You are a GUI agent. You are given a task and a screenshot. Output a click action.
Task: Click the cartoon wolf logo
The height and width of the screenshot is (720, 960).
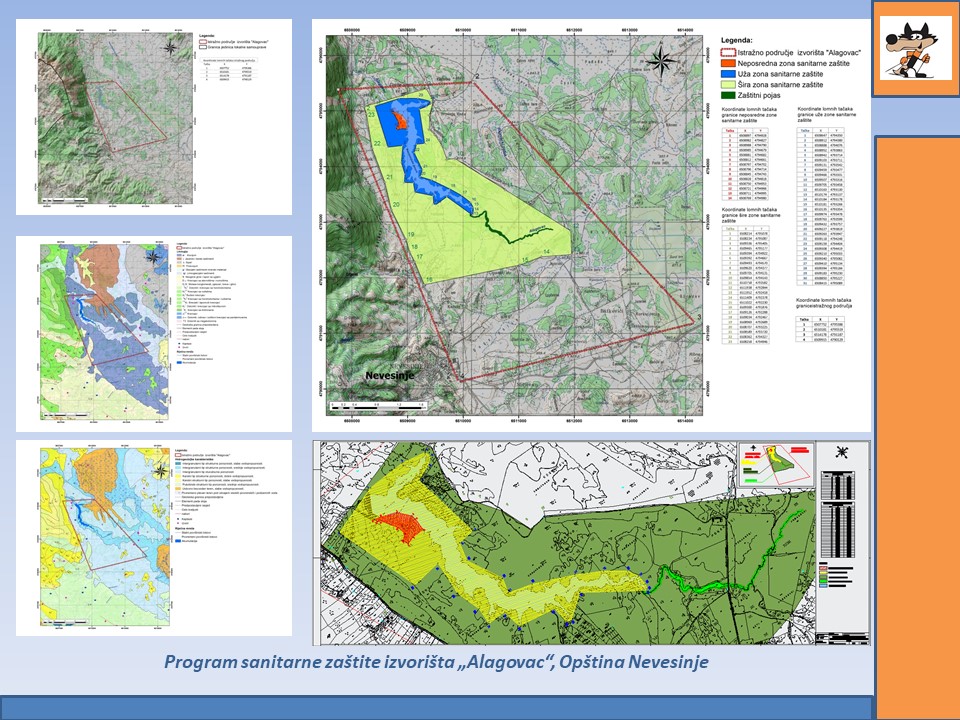[x=915, y=47]
